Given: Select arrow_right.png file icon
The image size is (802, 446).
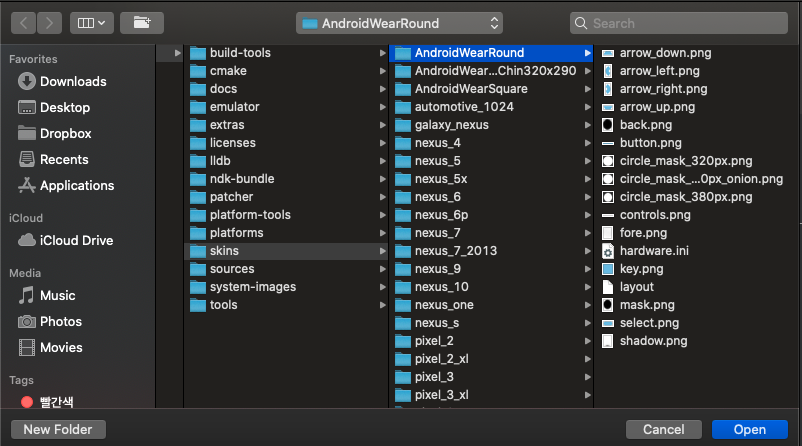Looking at the screenshot, I should [x=608, y=89].
